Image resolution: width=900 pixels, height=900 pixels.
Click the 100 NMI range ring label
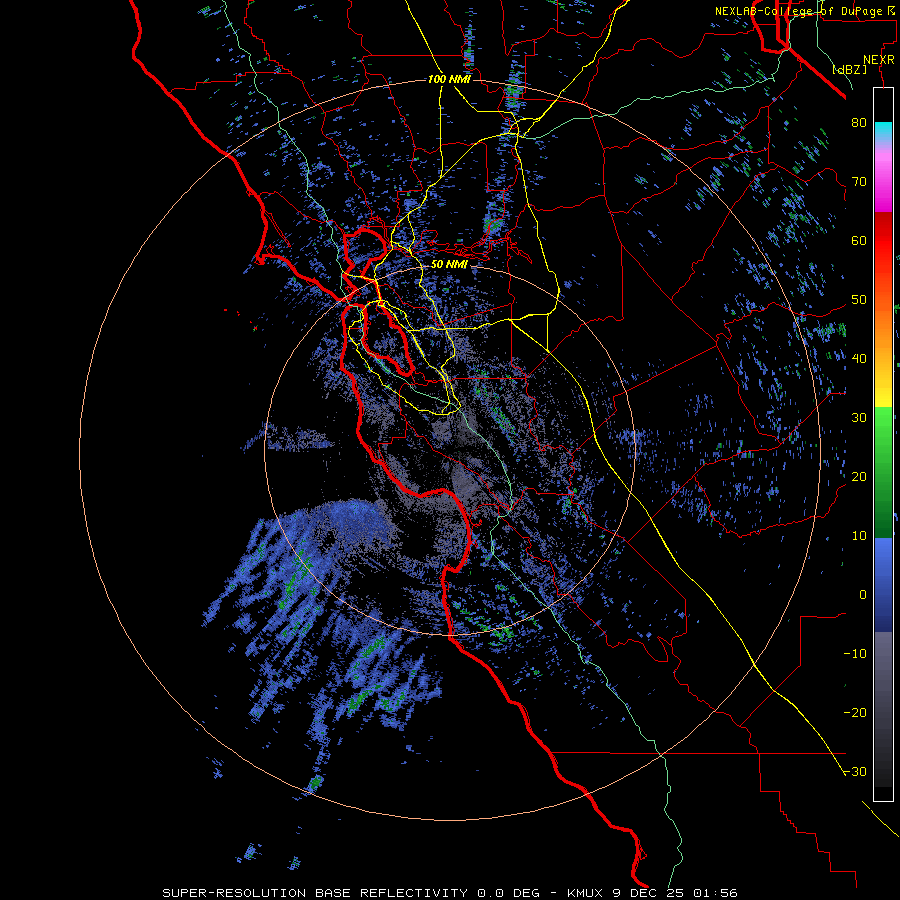[x=449, y=79]
